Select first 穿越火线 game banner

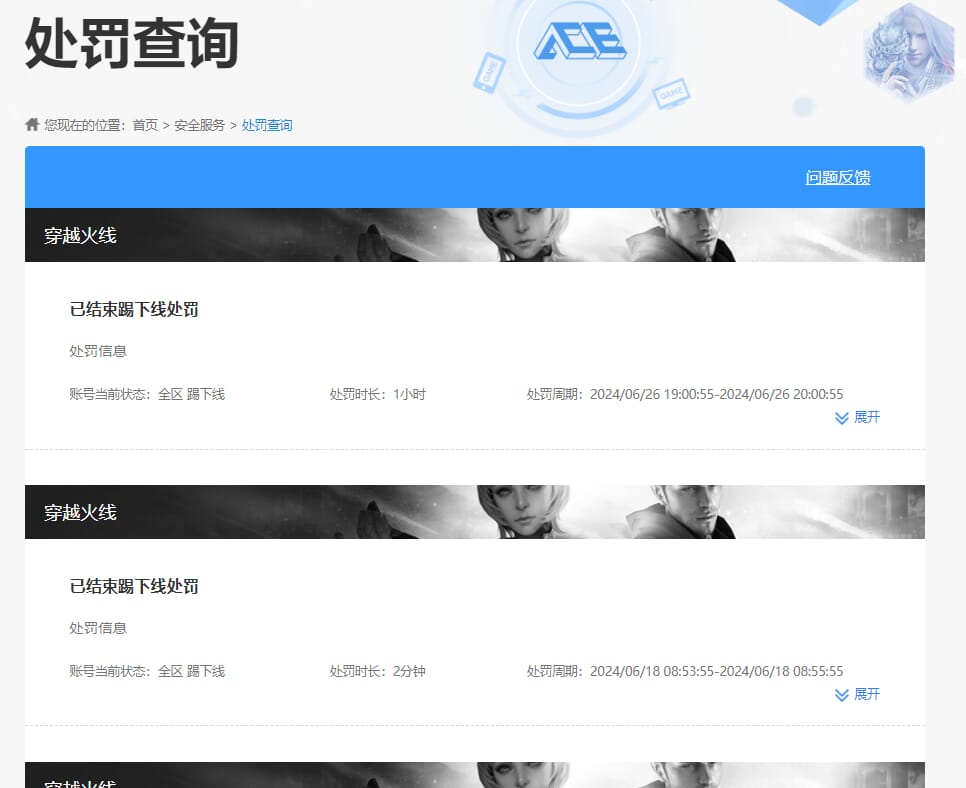[x=475, y=235]
